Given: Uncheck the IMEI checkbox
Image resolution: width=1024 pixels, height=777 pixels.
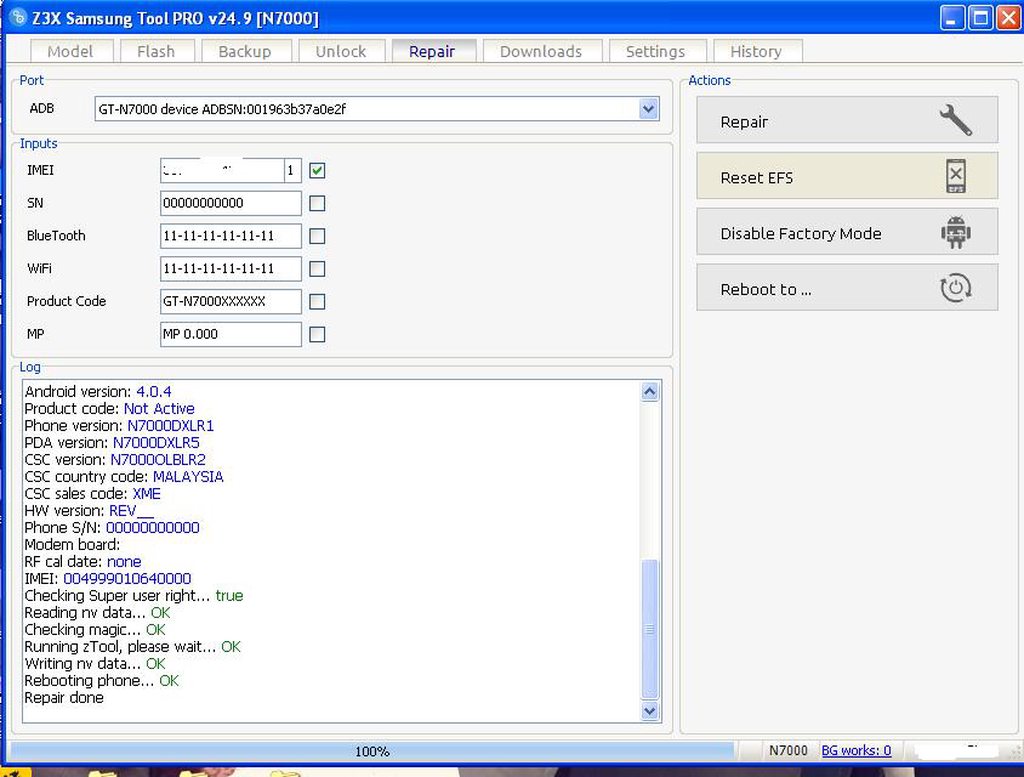Looking at the screenshot, I should click(x=317, y=171).
